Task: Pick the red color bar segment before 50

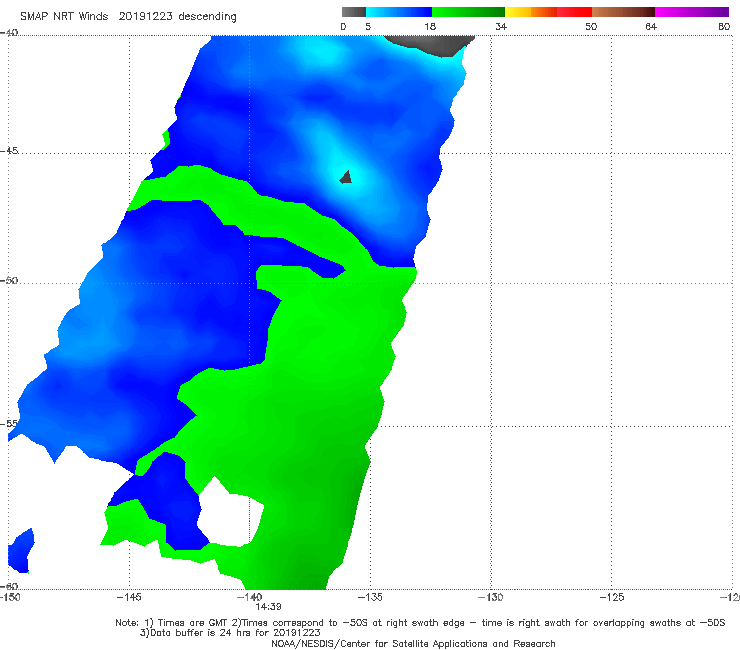Action: pos(574,12)
